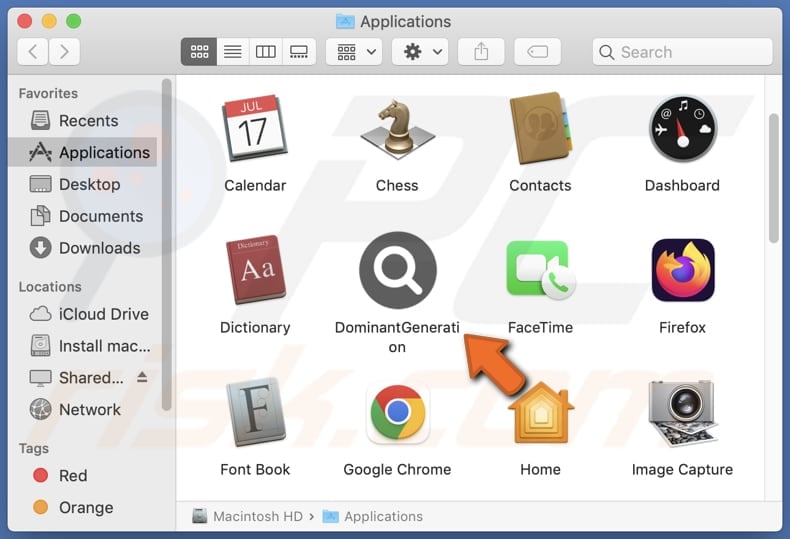Open the Firefox app icon
Image resolution: width=790 pixels, height=539 pixels.
coord(682,271)
